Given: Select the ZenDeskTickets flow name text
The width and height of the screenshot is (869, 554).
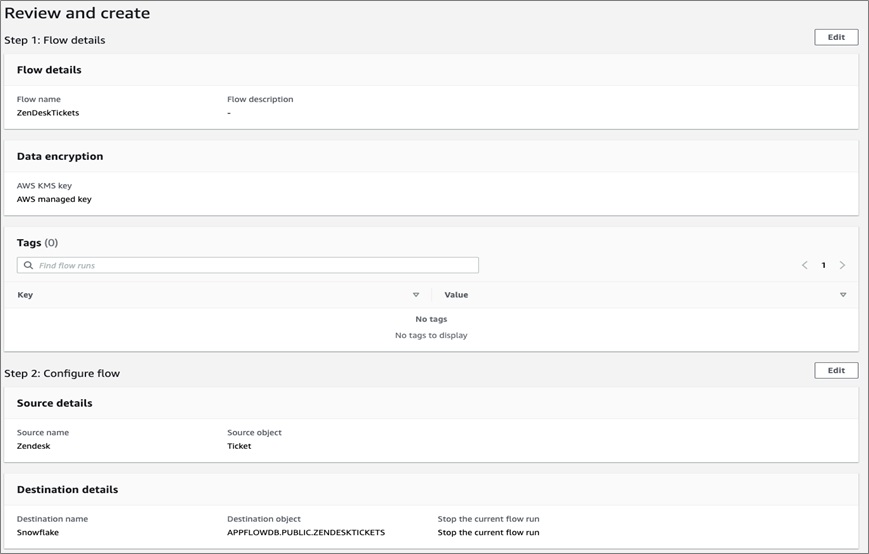Looking at the screenshot, I should click(48, 113).
